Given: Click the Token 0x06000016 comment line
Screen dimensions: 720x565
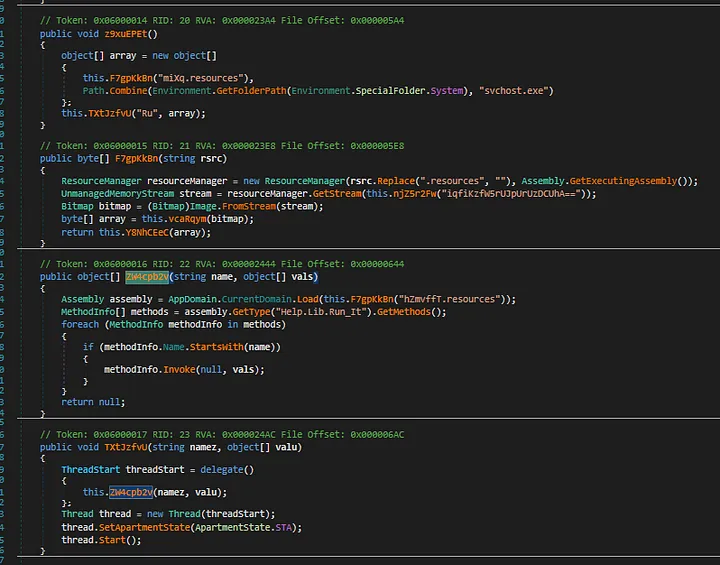Looking at the screenshot, I should tap(222, 264).
